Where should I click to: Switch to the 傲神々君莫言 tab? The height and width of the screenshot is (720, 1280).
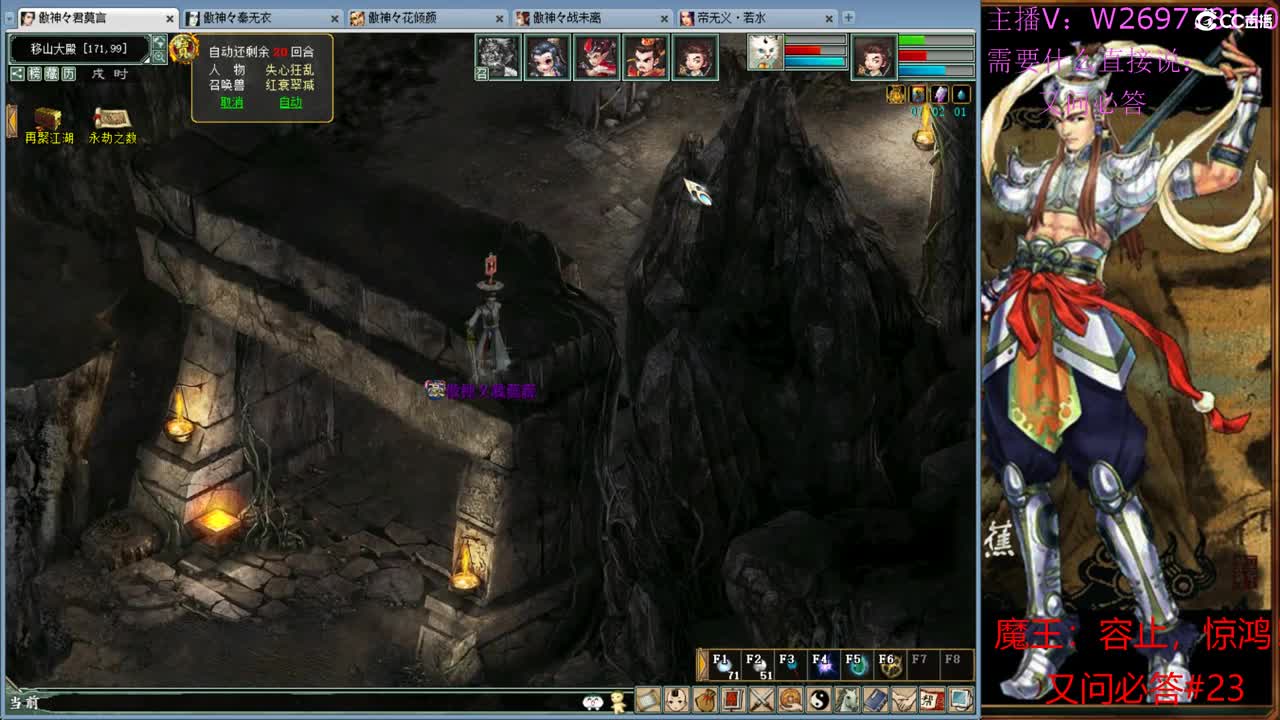point(98,18)
